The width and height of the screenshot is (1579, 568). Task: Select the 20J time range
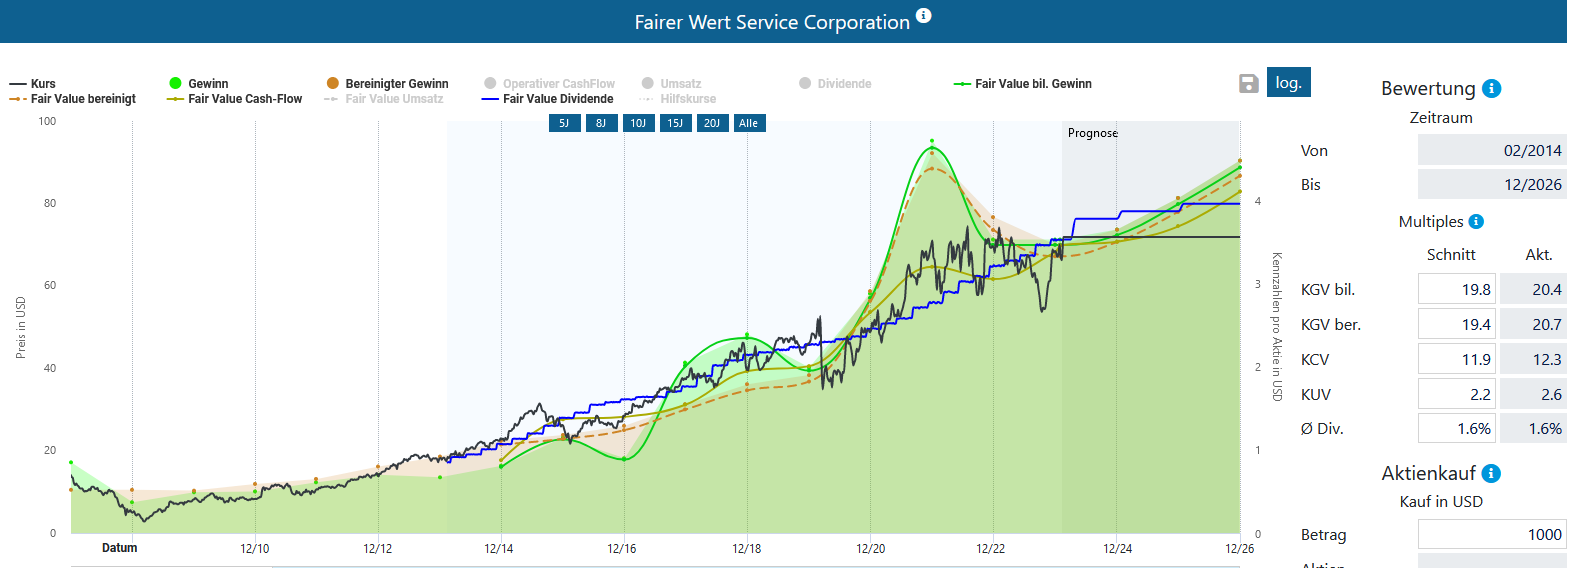click(712, 123)
